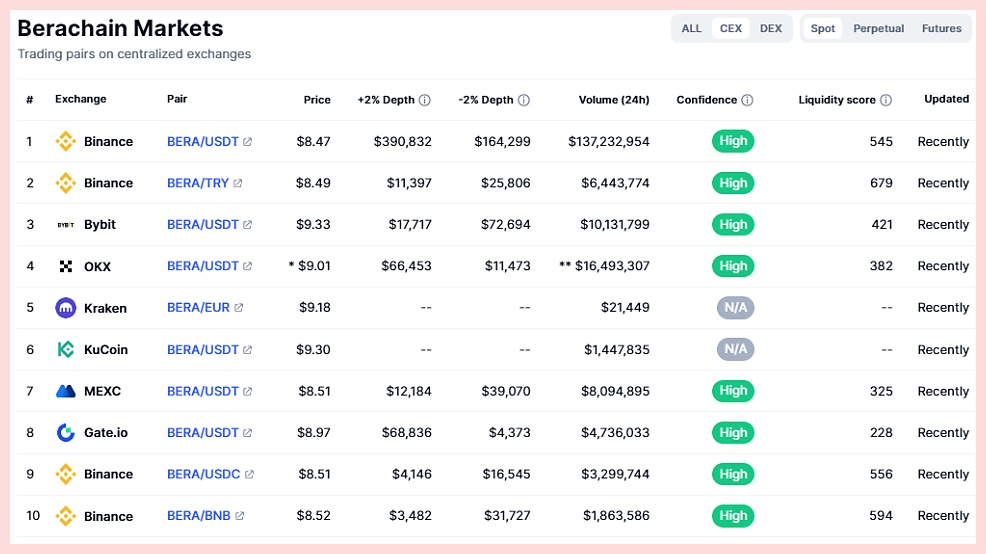Switch to the Perpetual tab

[878, 28]
